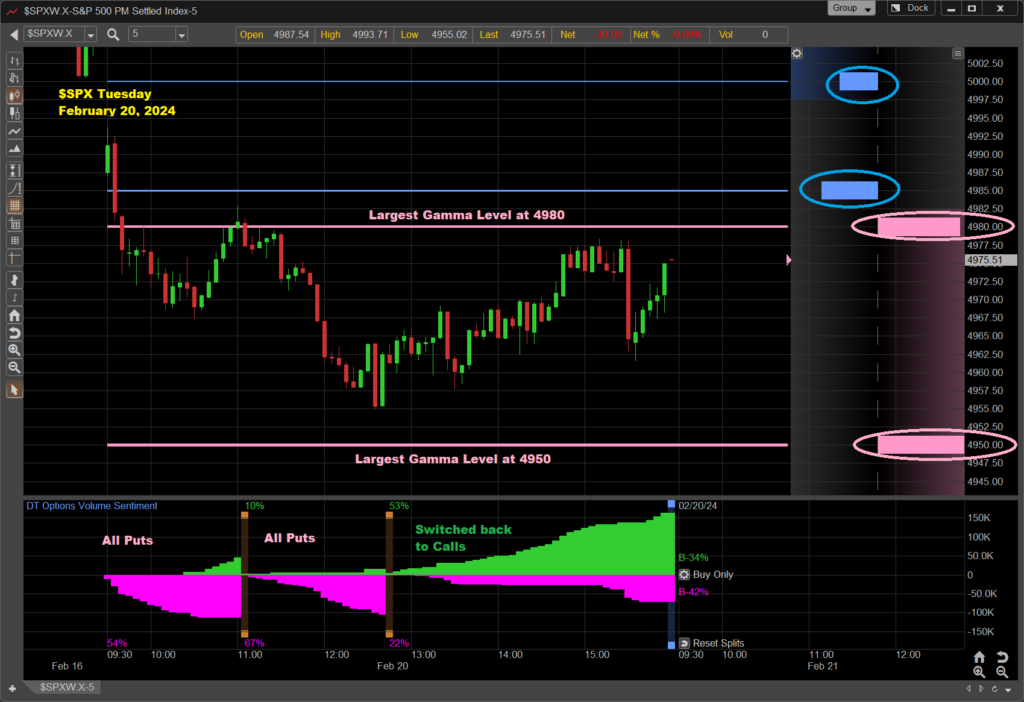Open the hamburger menu beside the price axis
This screenshot has width=1024, height=702.
(958, 54)
